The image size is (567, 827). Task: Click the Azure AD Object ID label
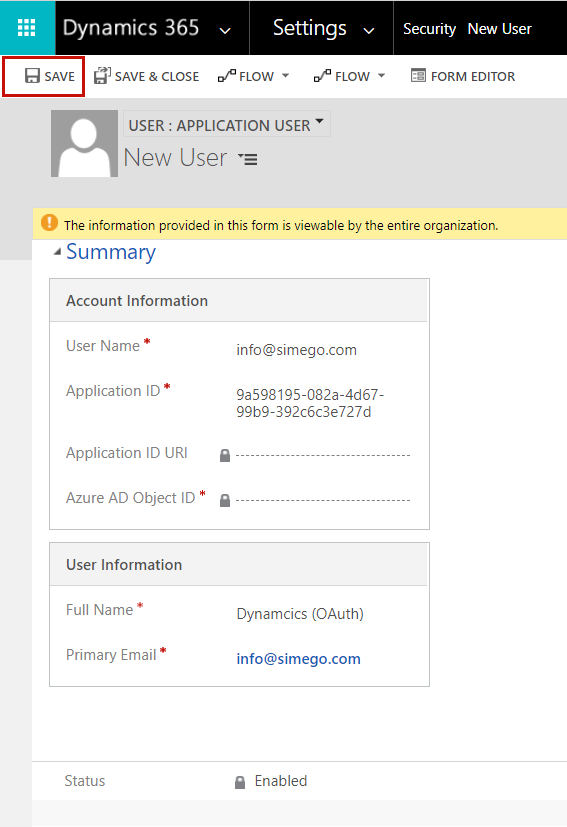[x=130, y=498]
